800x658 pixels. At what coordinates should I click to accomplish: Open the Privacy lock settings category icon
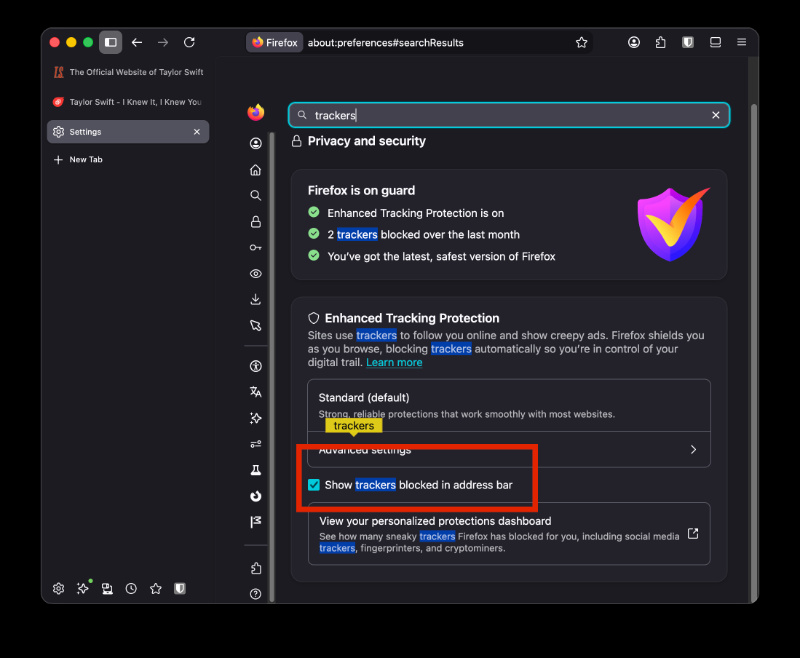(x=256, y=222)
